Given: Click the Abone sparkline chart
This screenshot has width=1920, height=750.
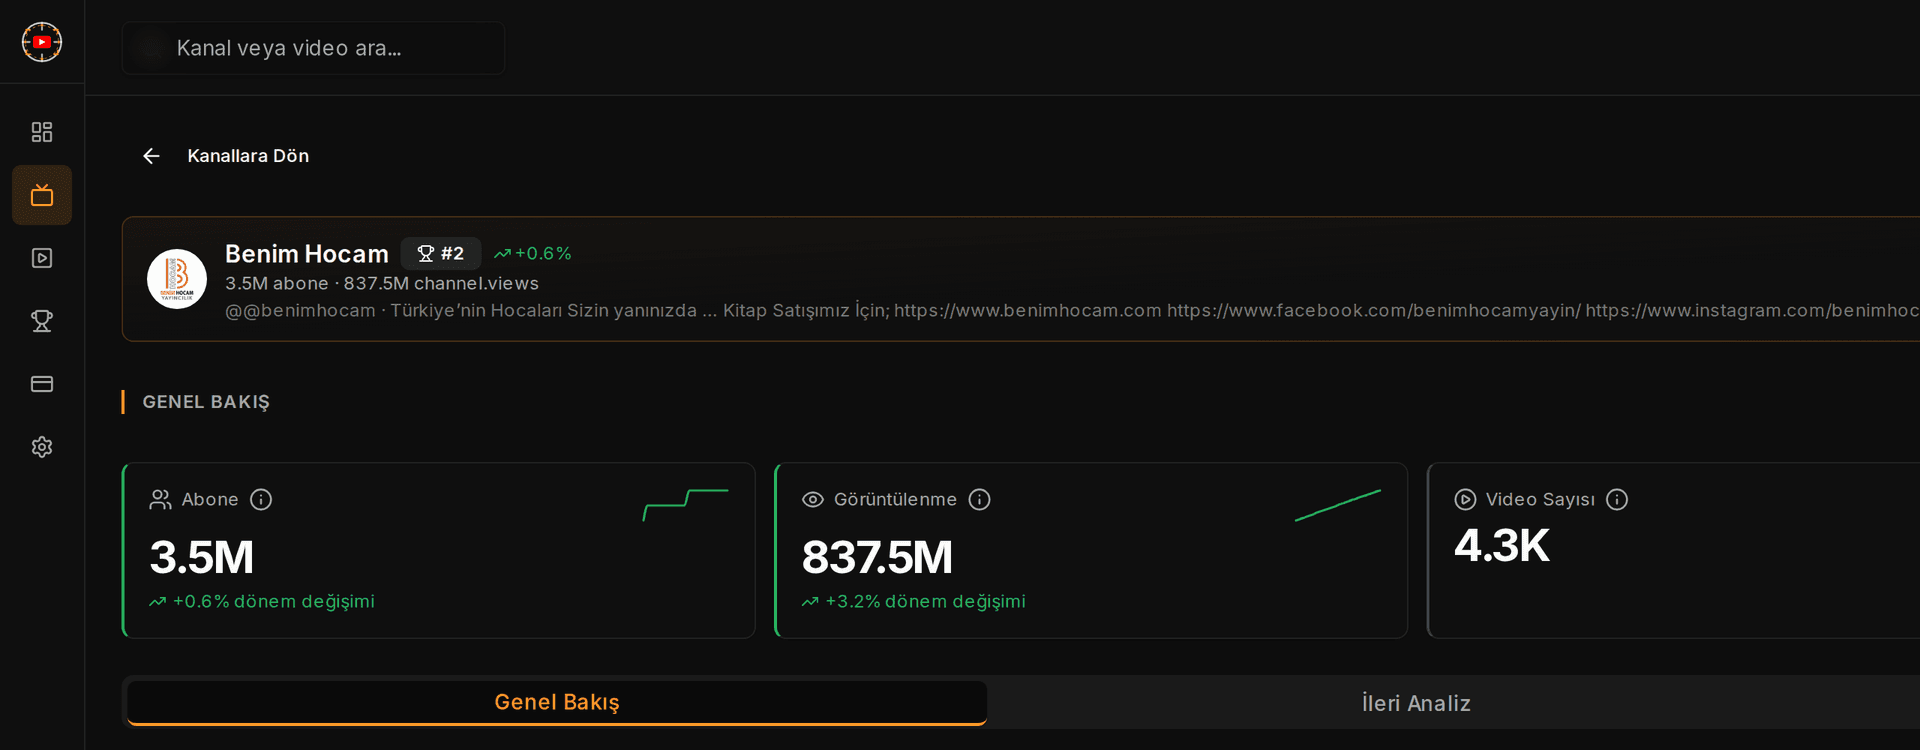Looking at the screenshot, I should tap(686, 505).
